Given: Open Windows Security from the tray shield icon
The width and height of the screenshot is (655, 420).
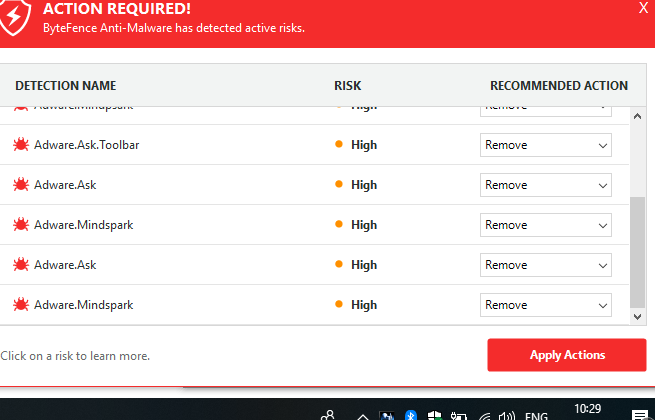Looking at the screenshot, I should [x=435, y=415].
